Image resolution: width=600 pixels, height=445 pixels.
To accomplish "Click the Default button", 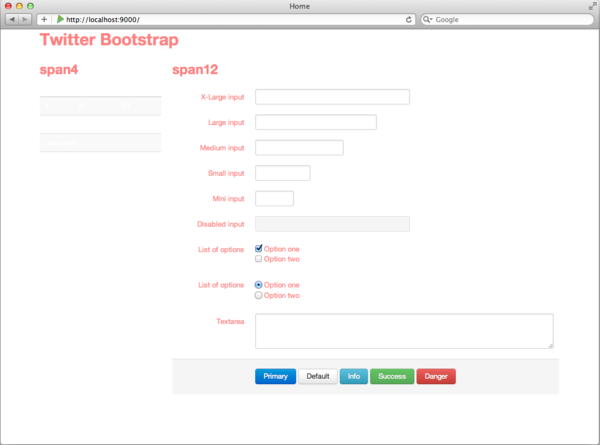I will click(318, 376).
